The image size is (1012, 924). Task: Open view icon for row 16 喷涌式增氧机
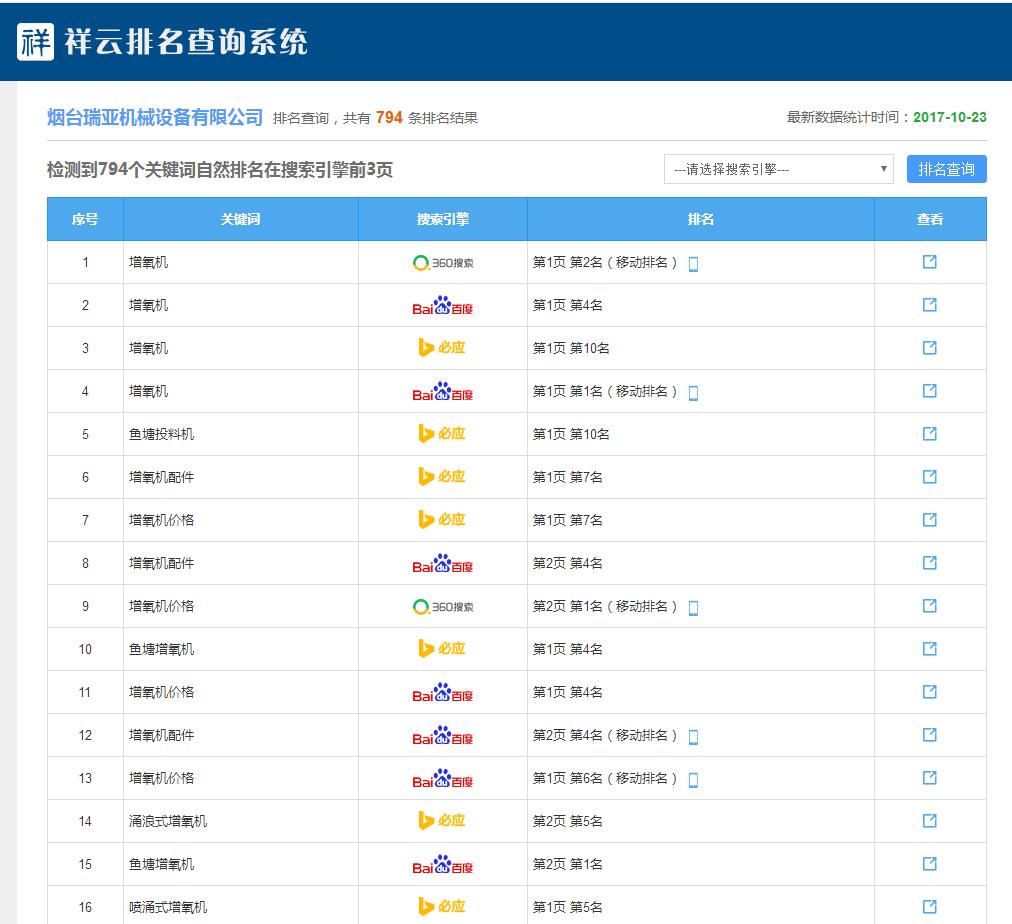929,907
